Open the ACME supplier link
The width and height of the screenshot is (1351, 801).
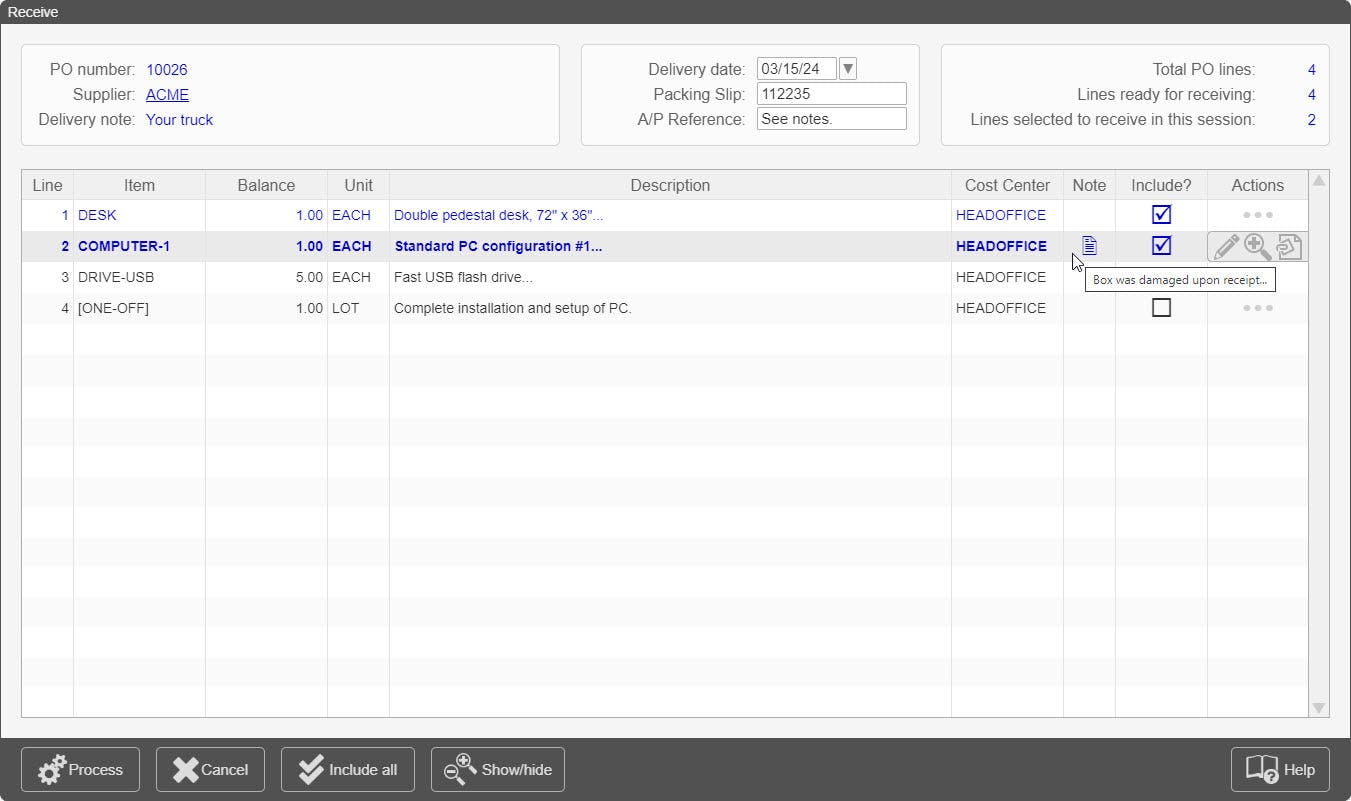[x=167, y=94]
